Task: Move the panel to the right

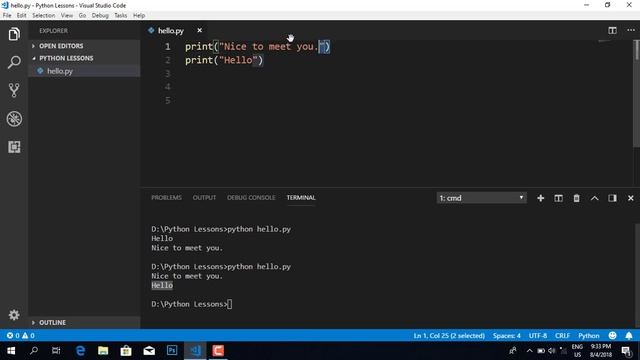Action: pos(612,198)
